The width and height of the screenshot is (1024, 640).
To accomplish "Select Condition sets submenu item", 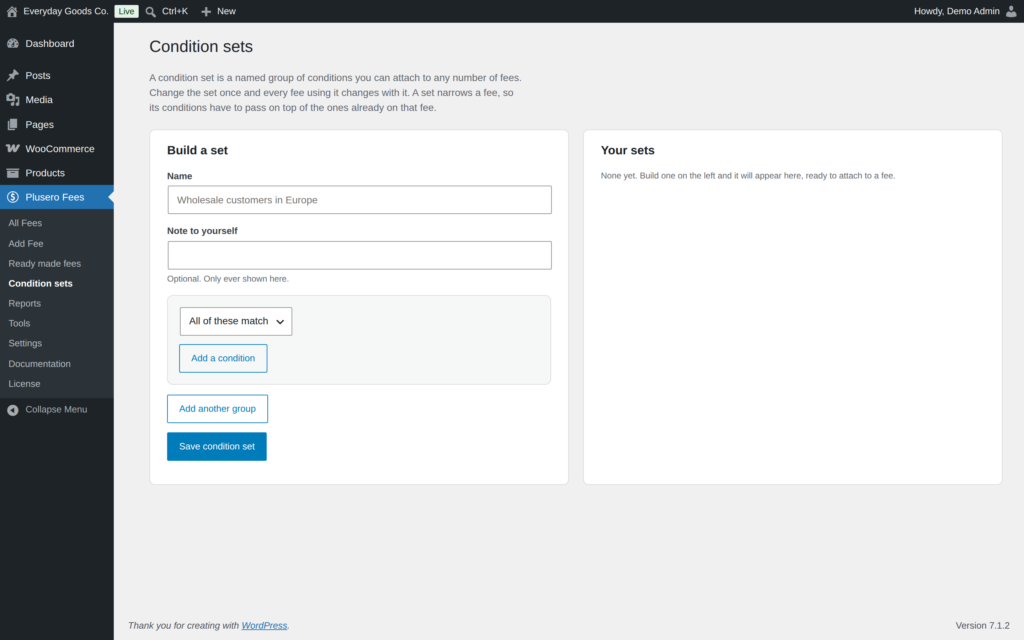I will (40, 283).
